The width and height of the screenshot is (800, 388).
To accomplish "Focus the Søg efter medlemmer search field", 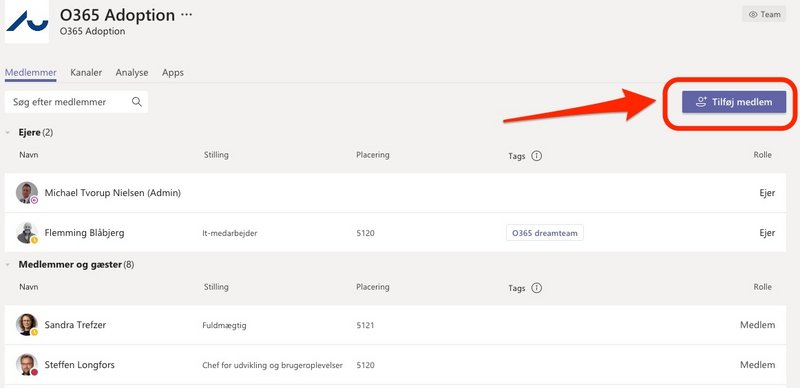I will click(77, 102).
